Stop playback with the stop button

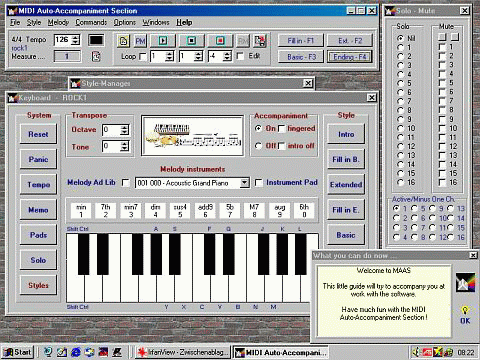(x=191, y=41)
